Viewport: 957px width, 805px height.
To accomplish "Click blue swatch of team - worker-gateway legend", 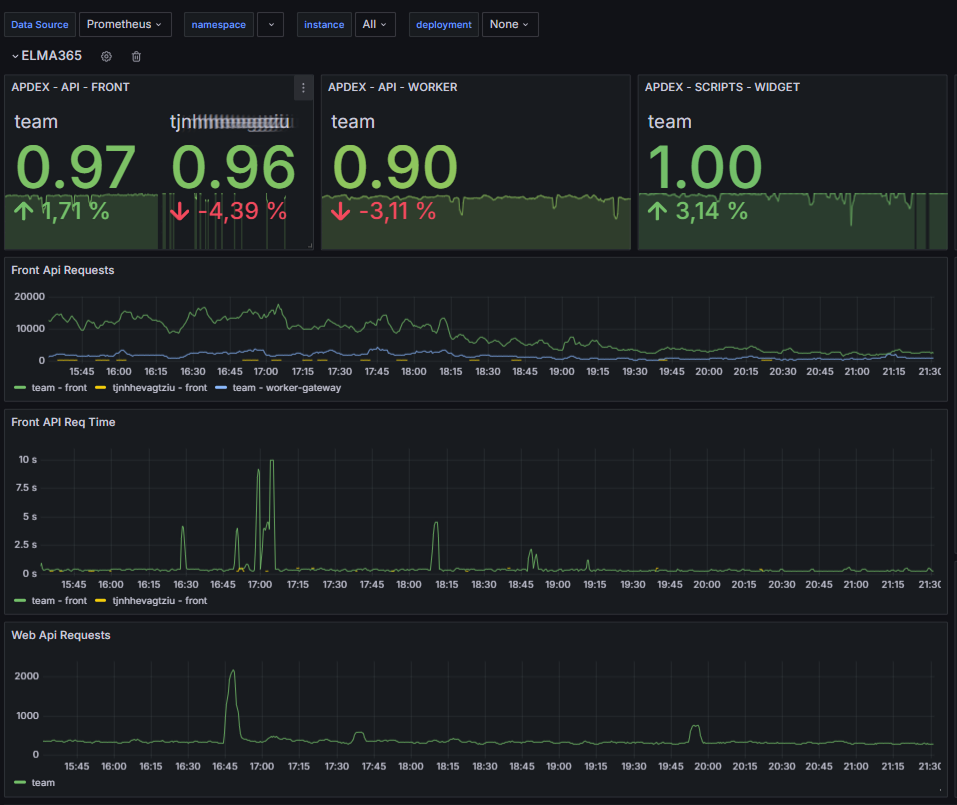I will click(221, 388).
